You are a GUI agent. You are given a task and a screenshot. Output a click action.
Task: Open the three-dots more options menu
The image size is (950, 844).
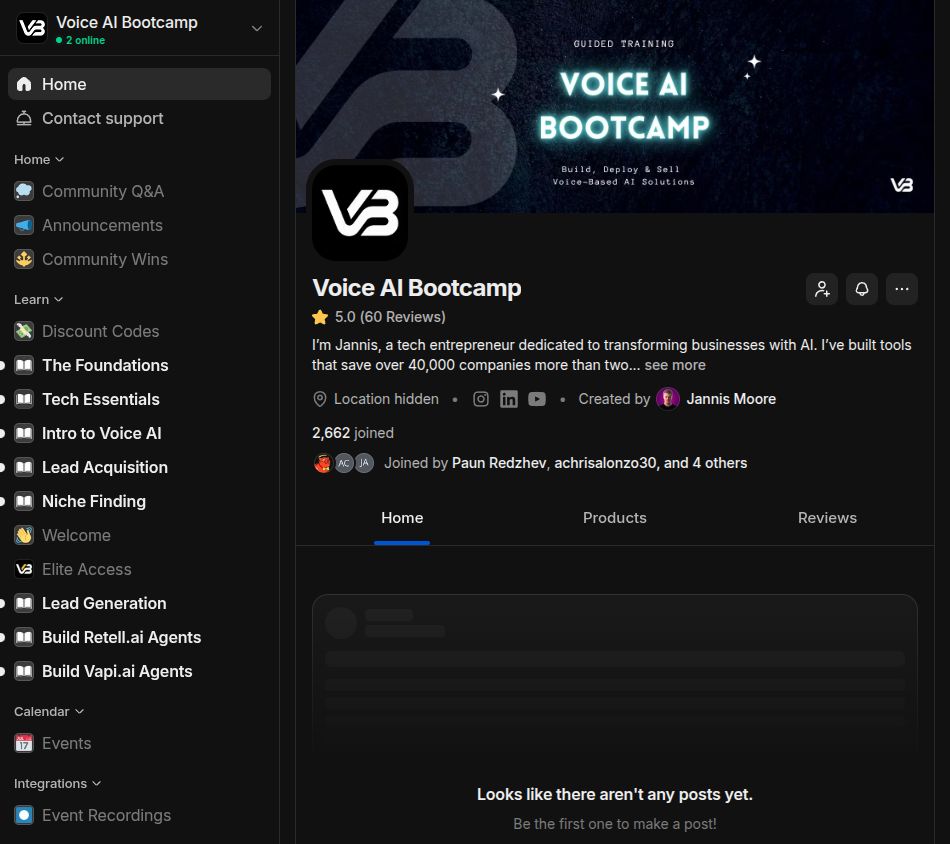coord(902,289)
